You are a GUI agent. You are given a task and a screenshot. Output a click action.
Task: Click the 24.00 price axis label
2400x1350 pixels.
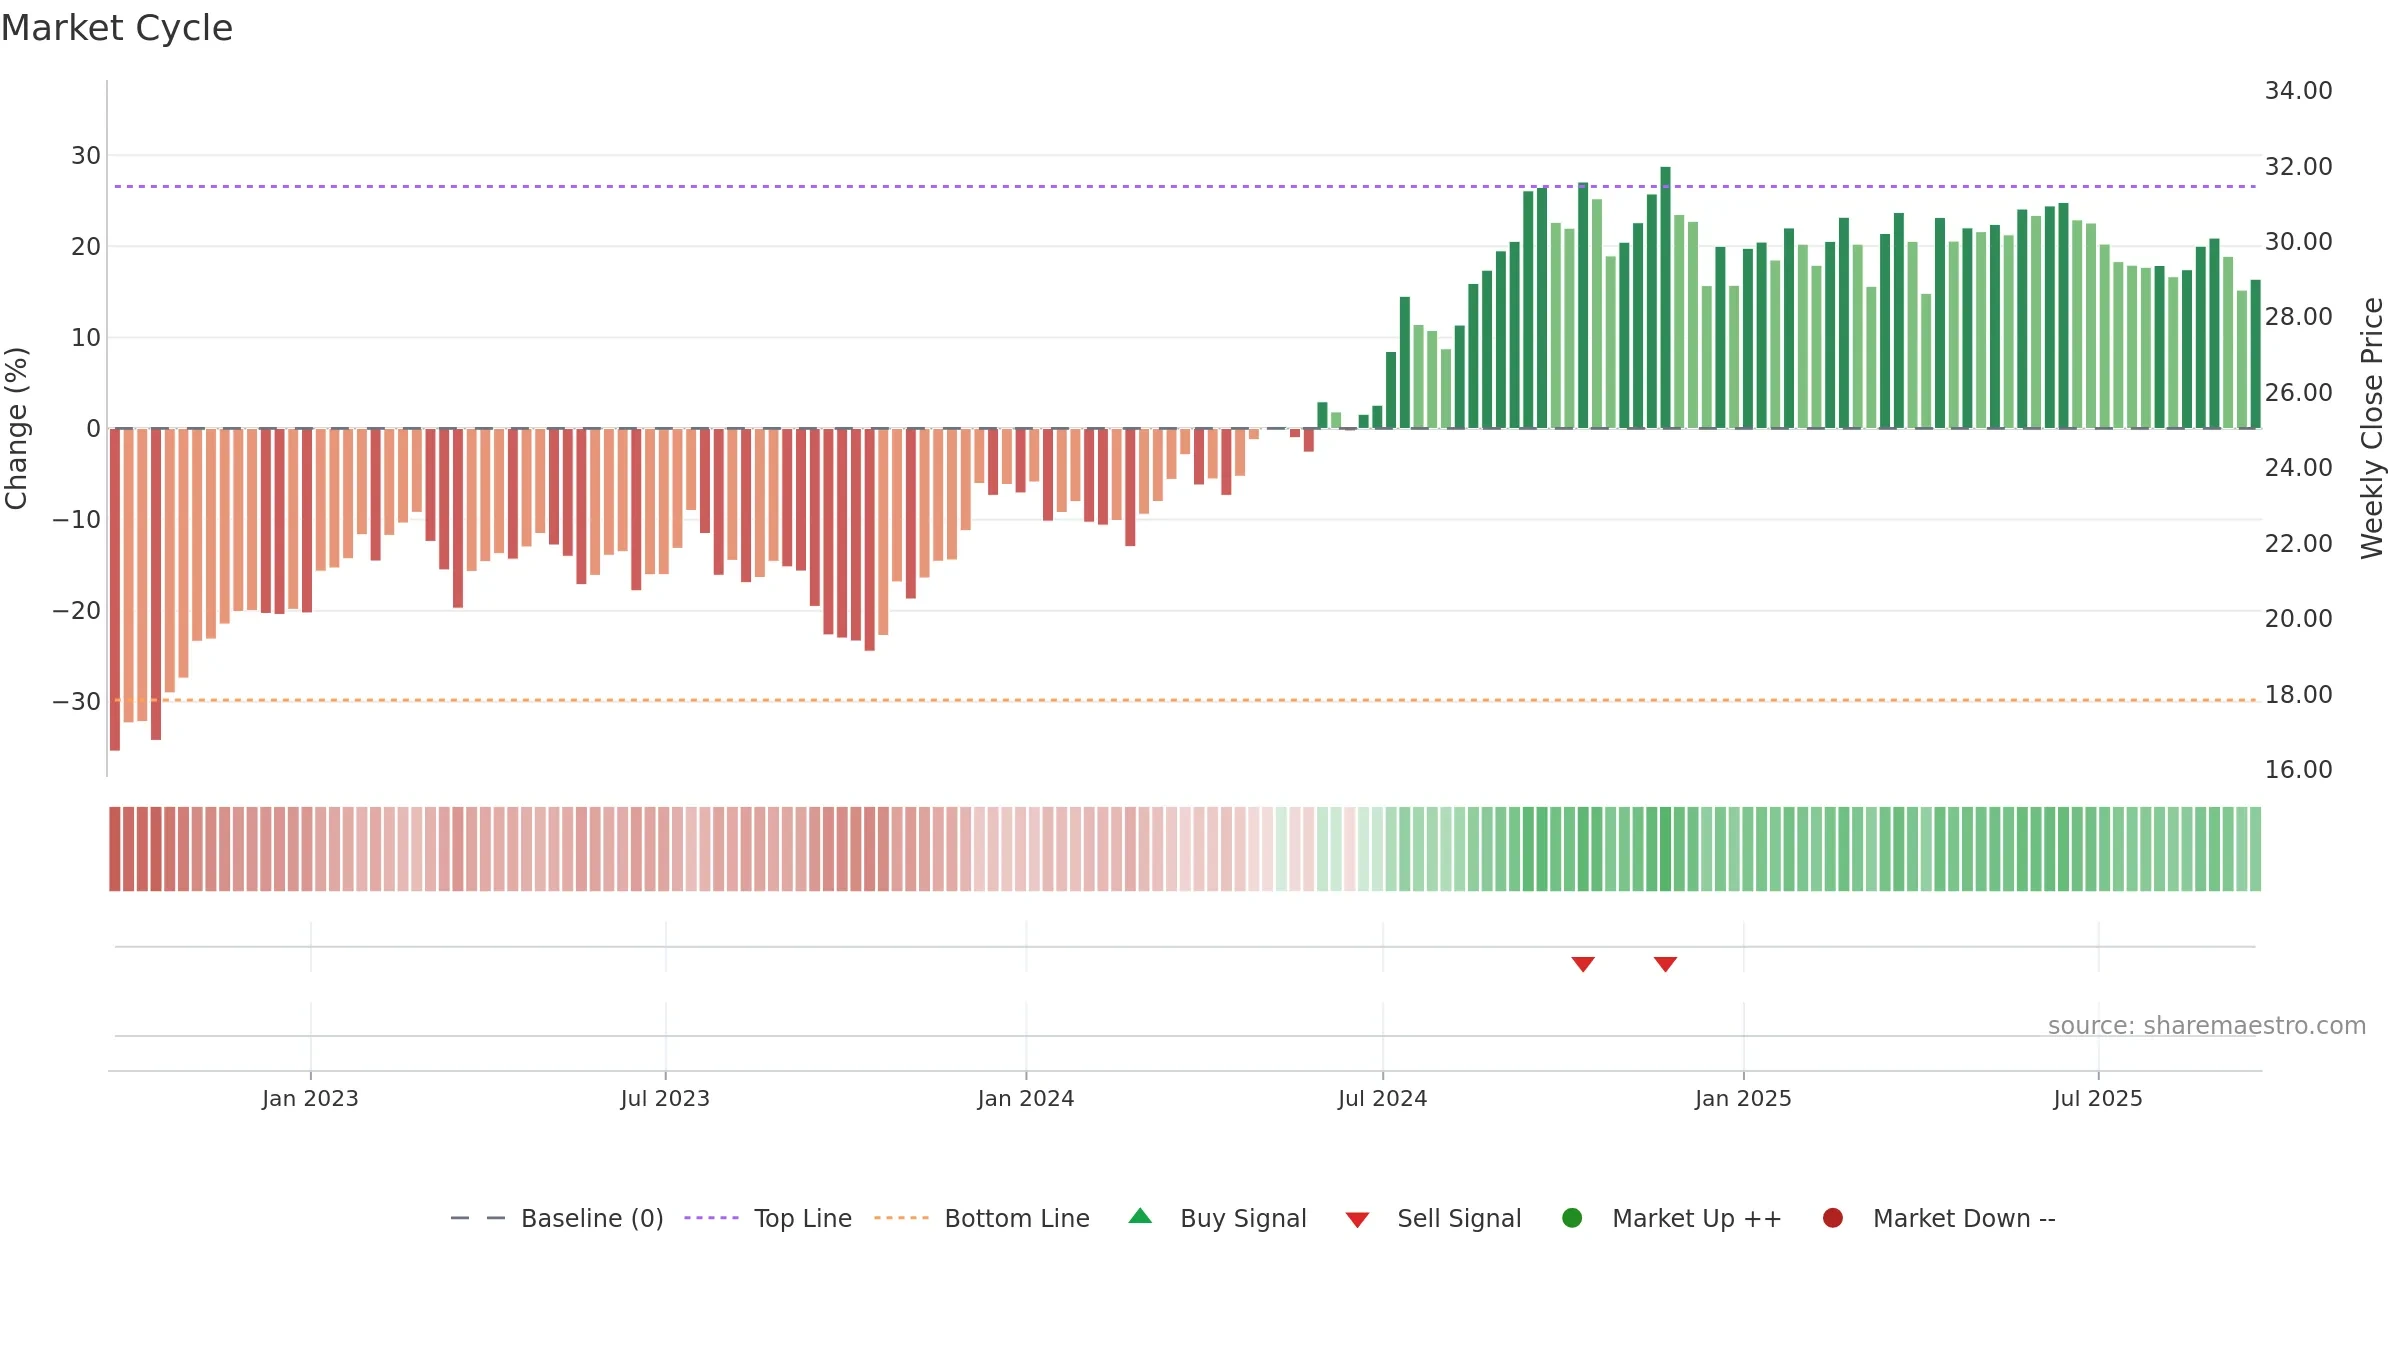point(2298,468)
